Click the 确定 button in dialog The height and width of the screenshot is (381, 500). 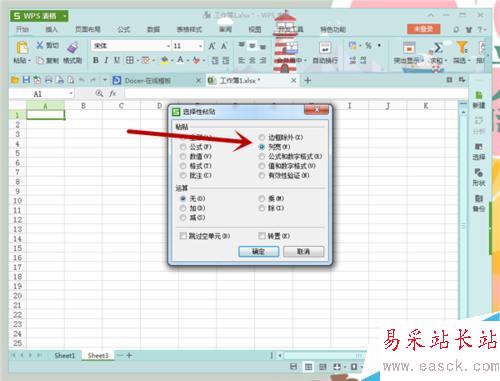(258, 251)
